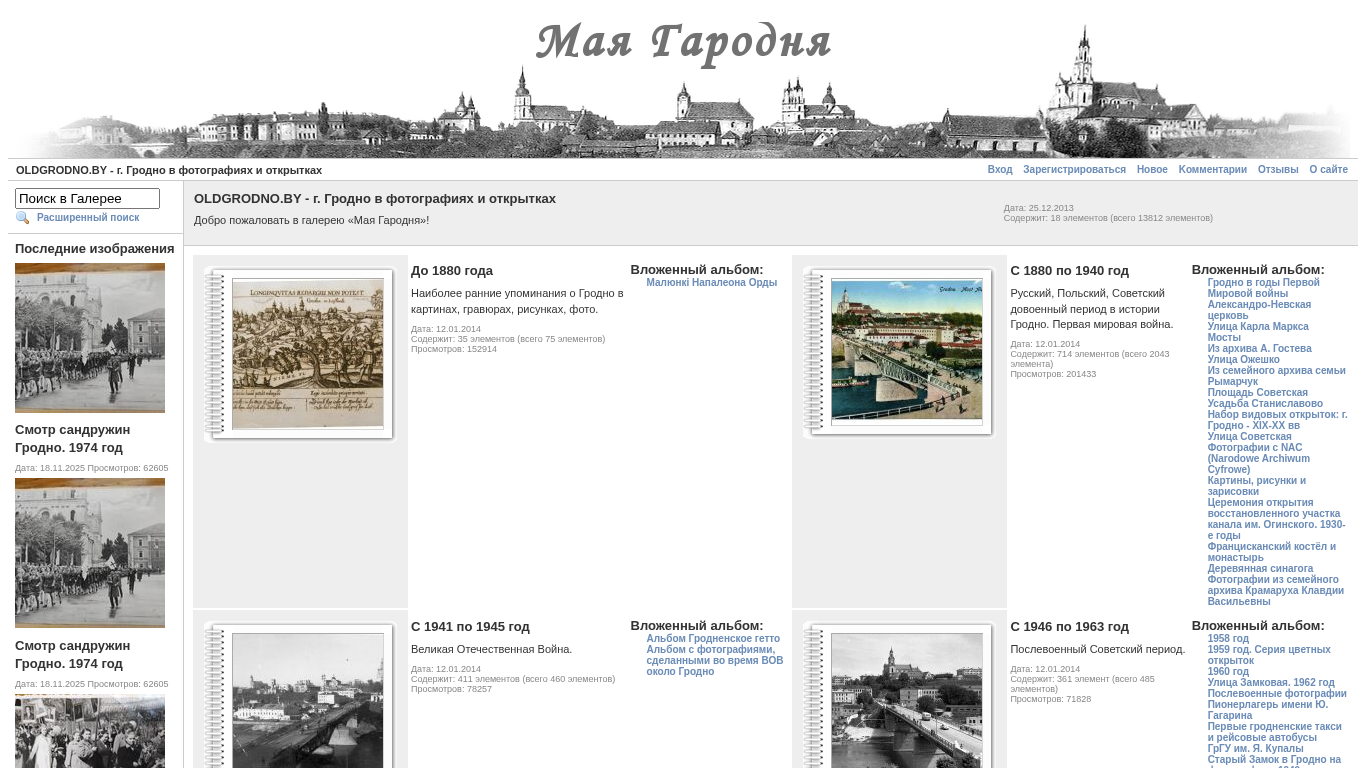Select the Альбом Гродненское гетто link

point(712,639)
